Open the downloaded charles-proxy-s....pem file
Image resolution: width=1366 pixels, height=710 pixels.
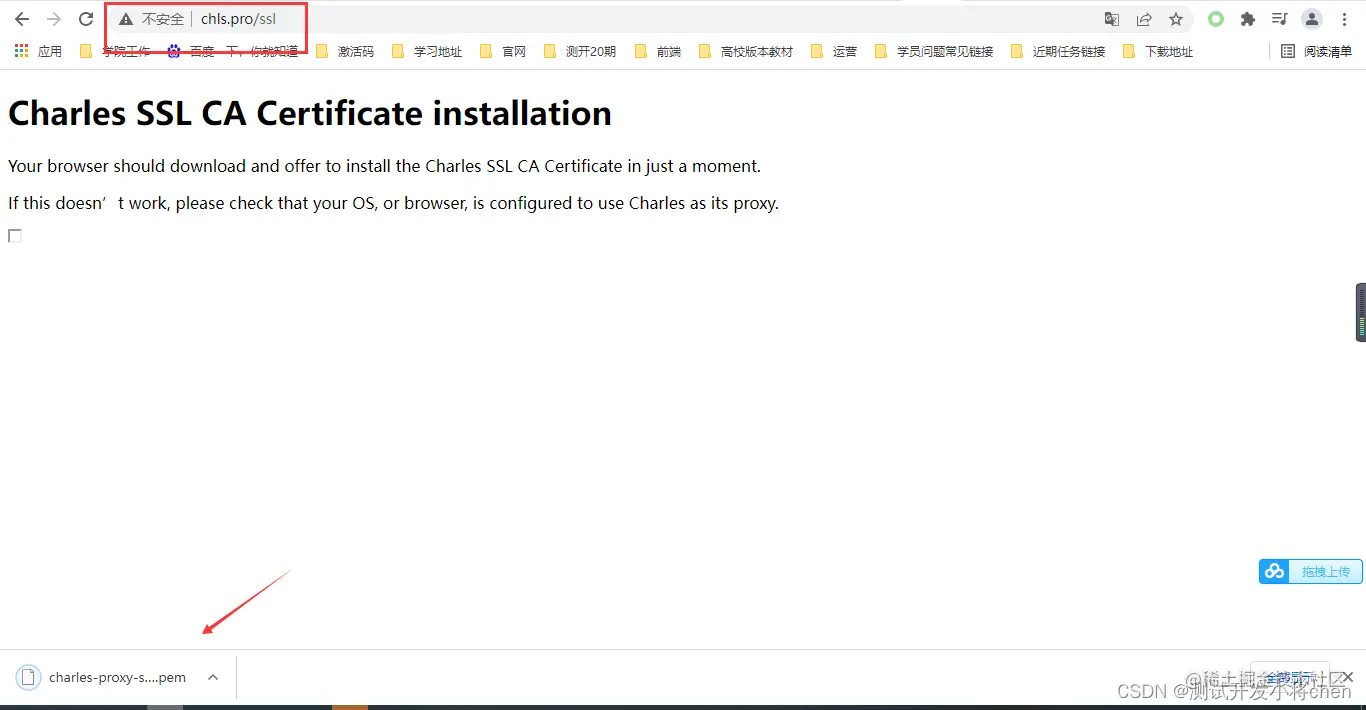(x=103, y=677)
